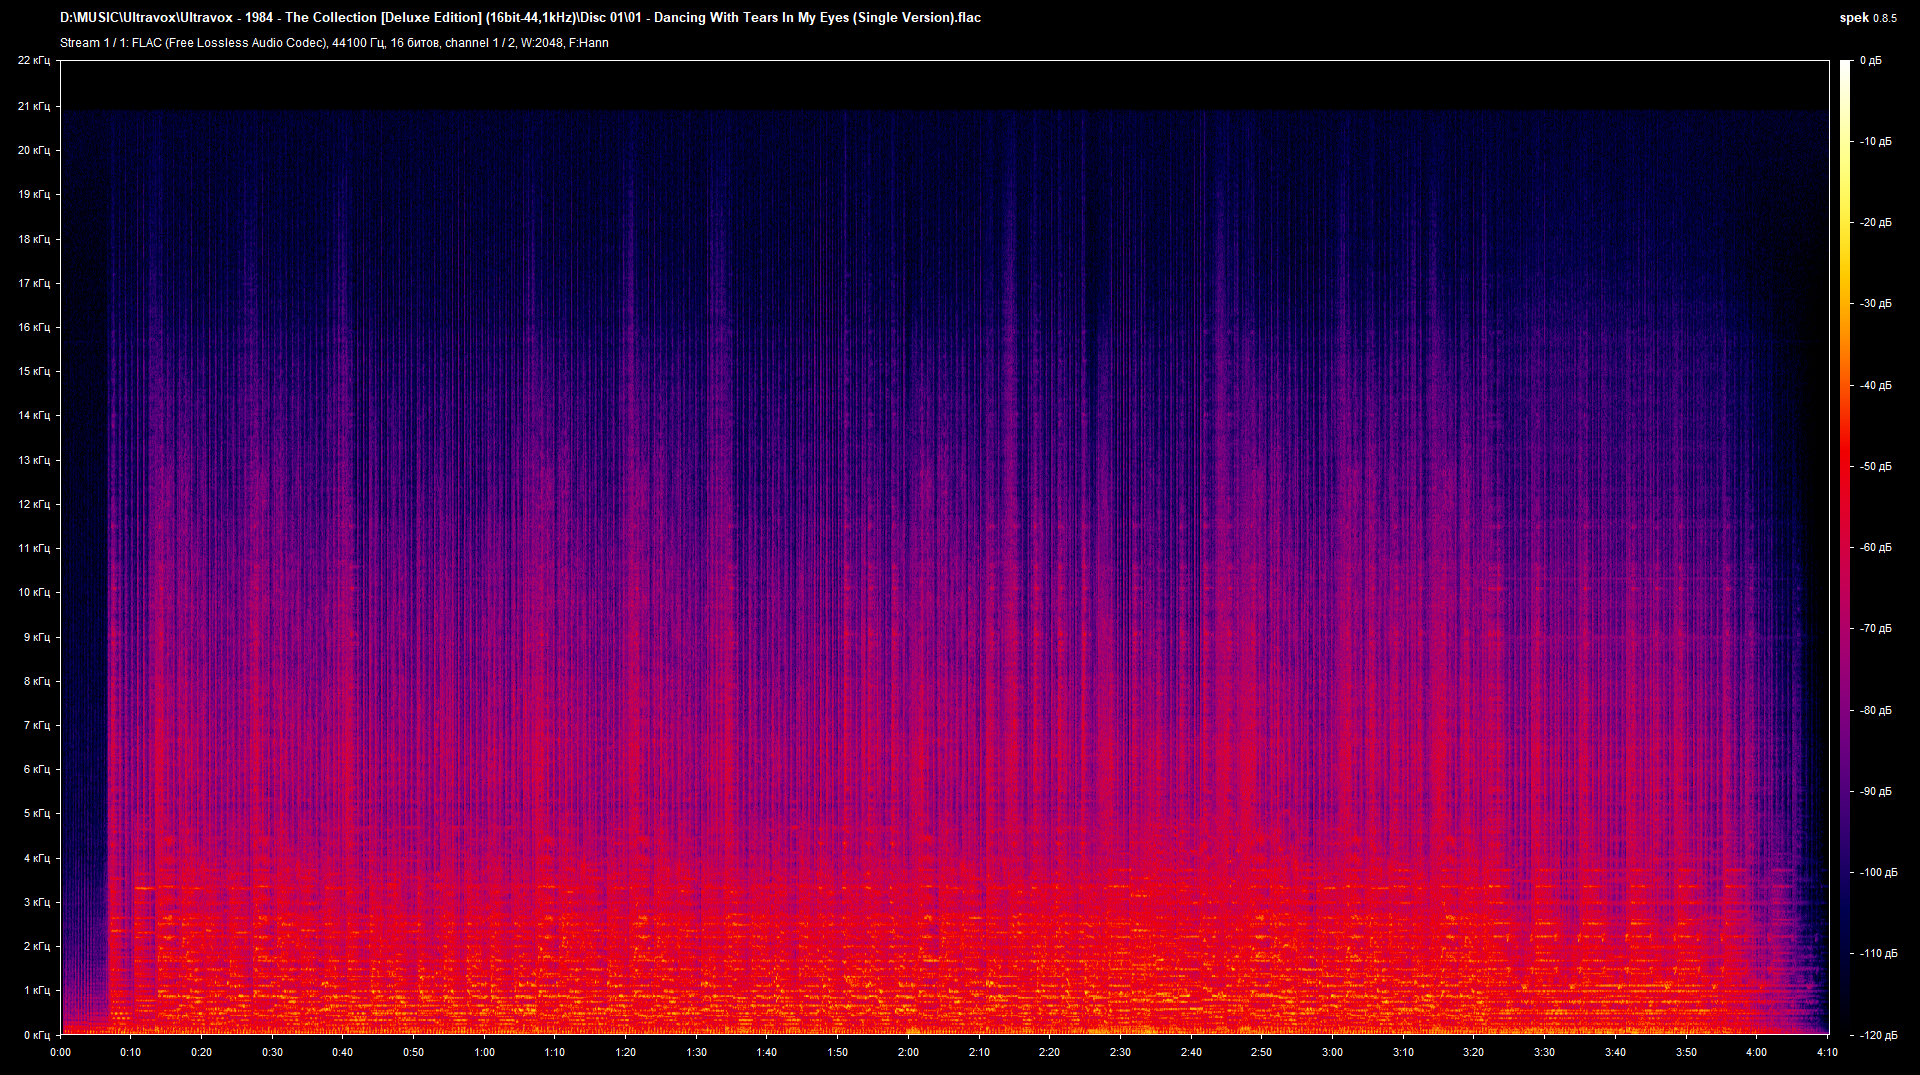Click the F:Hann window function text
The height and width of the screenshot is (1075, 1920).
tap(590, 42)
